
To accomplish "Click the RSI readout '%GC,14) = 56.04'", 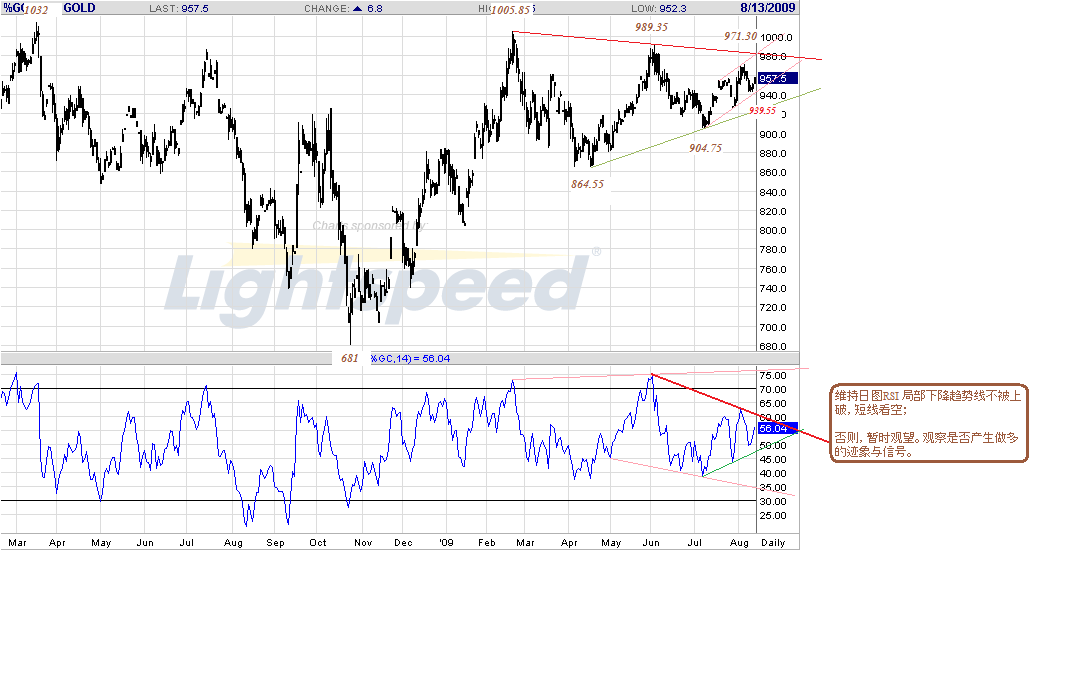I will [410, 359].
